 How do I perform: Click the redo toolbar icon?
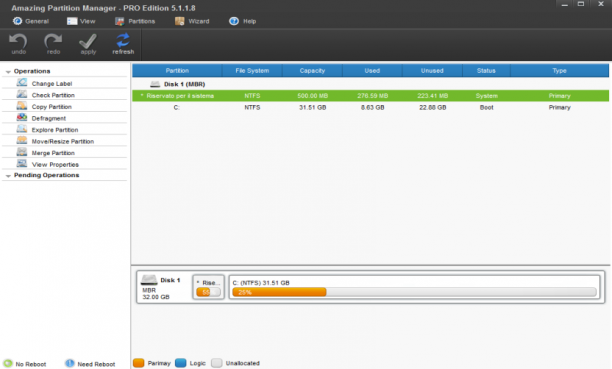53,41
